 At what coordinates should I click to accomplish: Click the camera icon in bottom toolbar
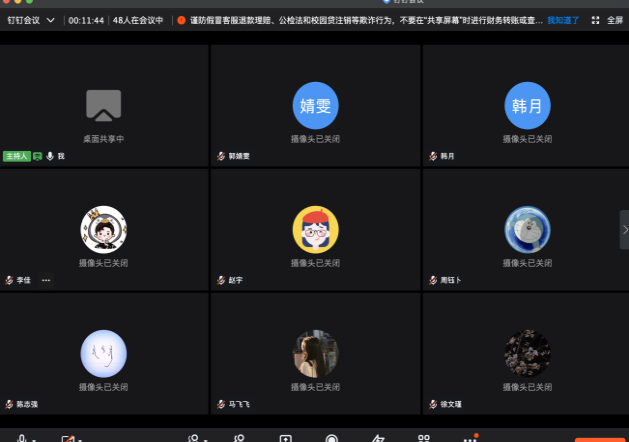(x=68, y=438)
